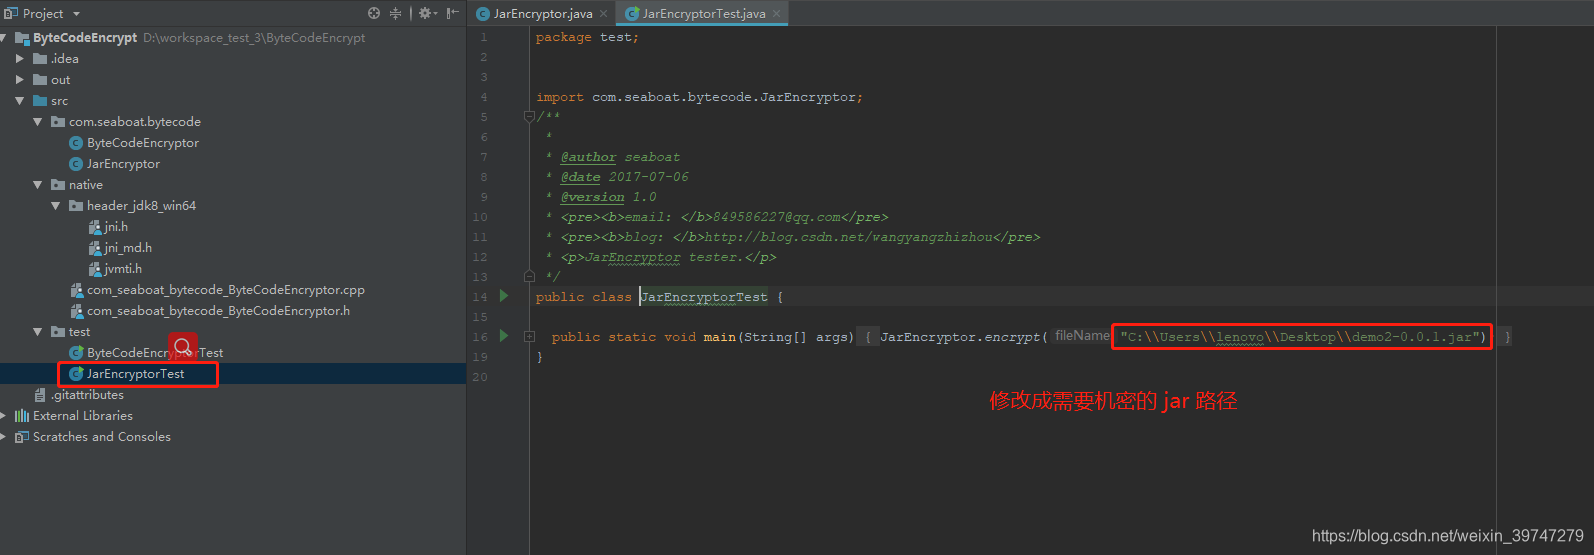Click the jni.h file icon
1594x555 pixels.
[x=95, y=227]
